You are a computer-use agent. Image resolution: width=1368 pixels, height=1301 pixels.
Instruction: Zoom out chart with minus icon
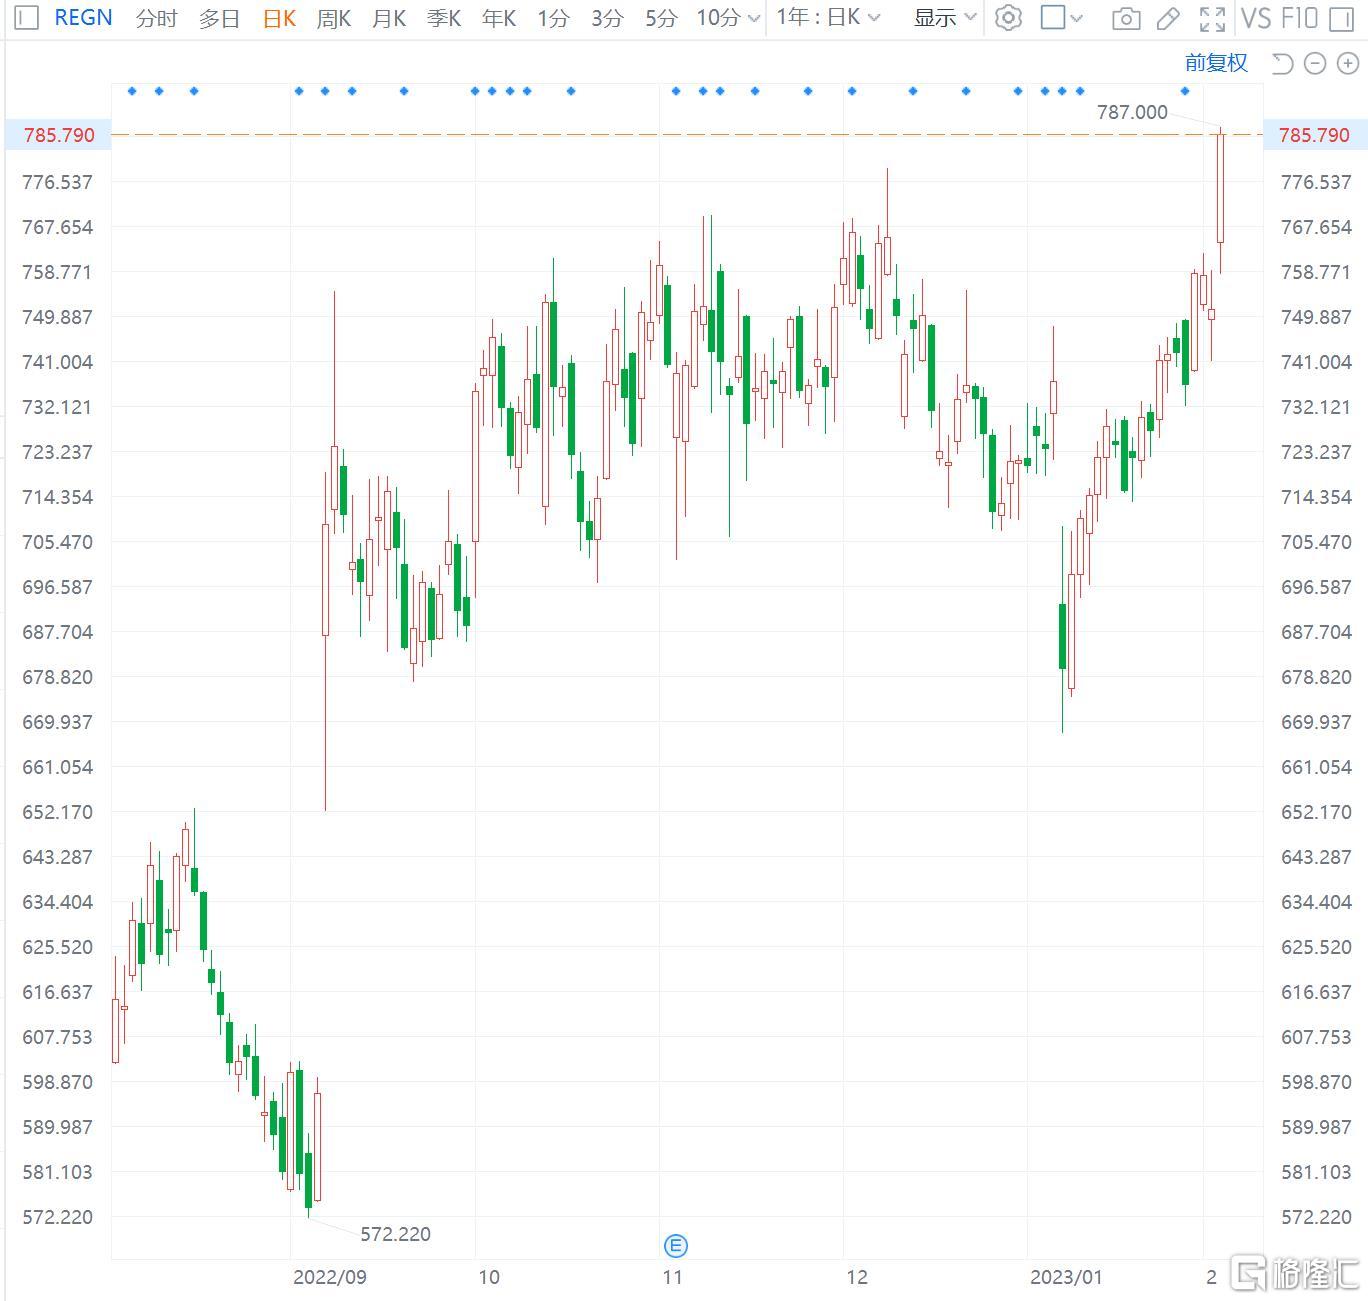coord(1316,64)
